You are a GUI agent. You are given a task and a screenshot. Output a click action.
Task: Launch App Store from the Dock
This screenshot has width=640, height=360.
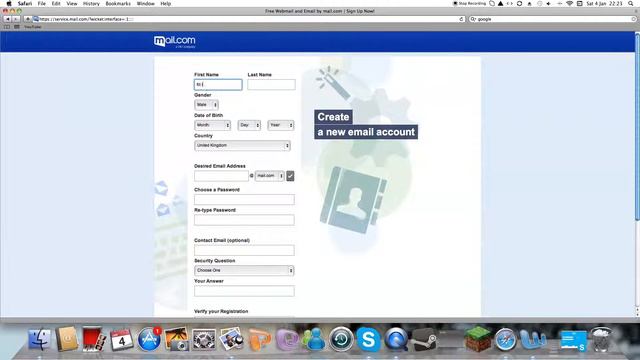pos(149,340)
